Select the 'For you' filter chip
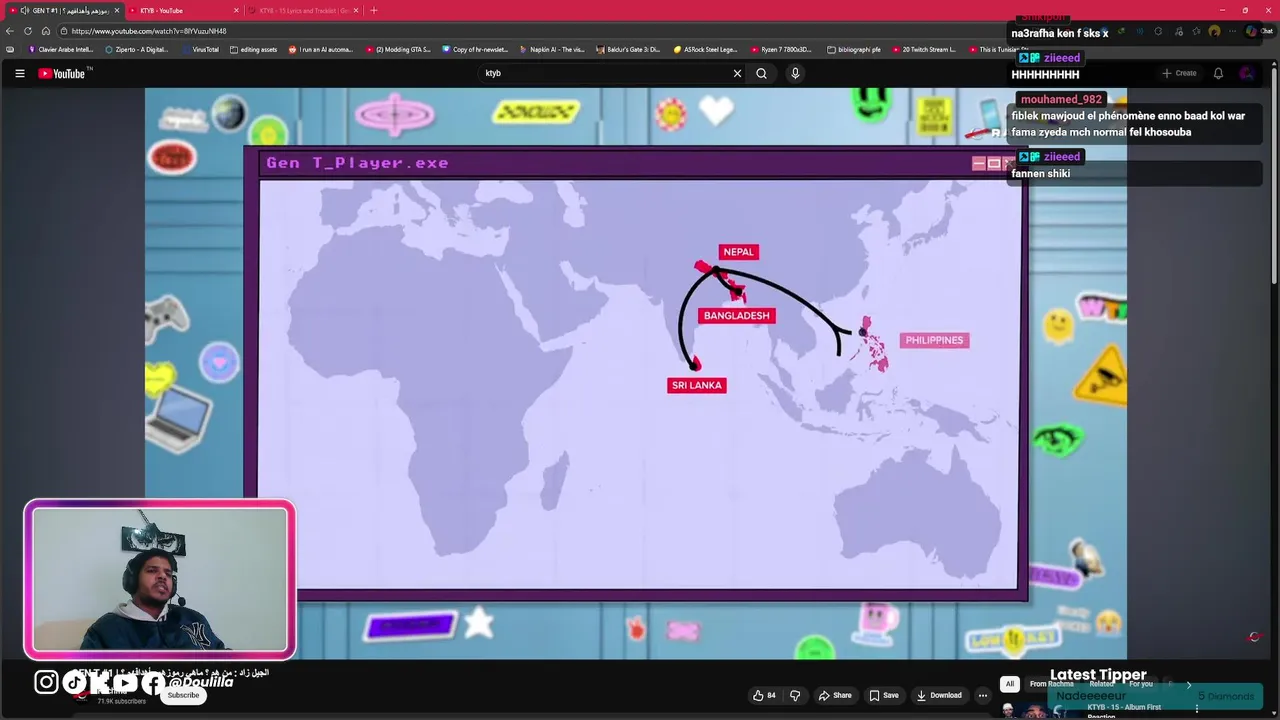Viewport: 1280px width, 720px height. [1141, 684]
